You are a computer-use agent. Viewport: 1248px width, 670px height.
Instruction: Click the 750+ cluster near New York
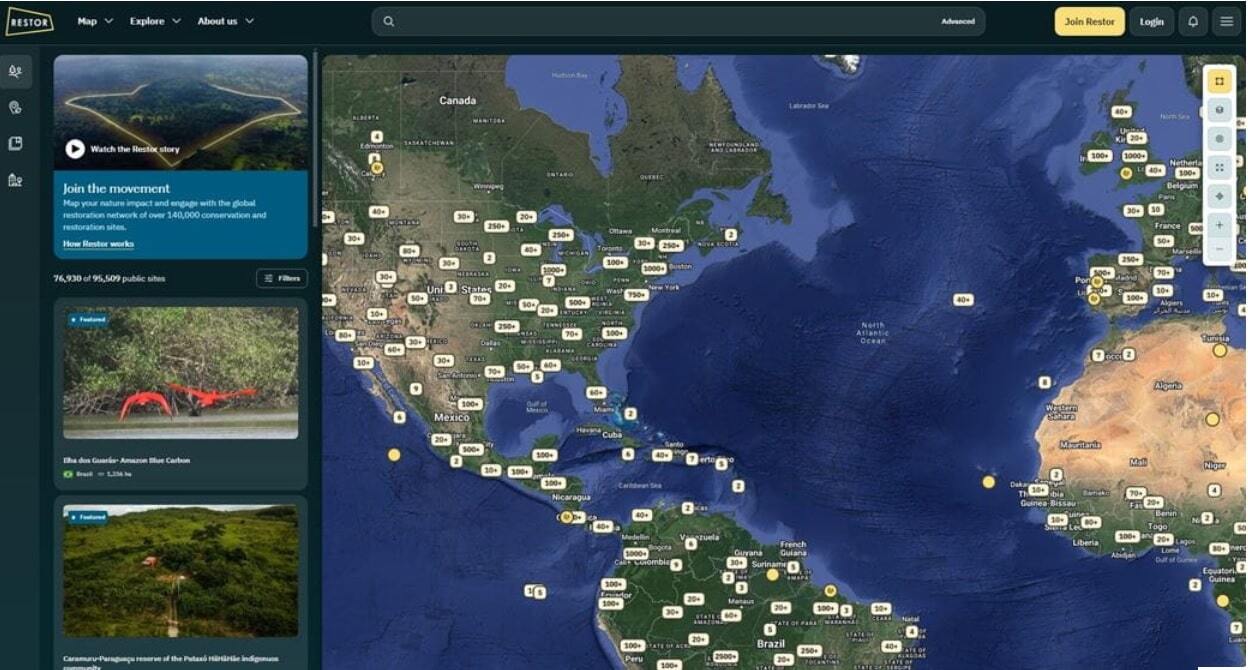point(636,295)
